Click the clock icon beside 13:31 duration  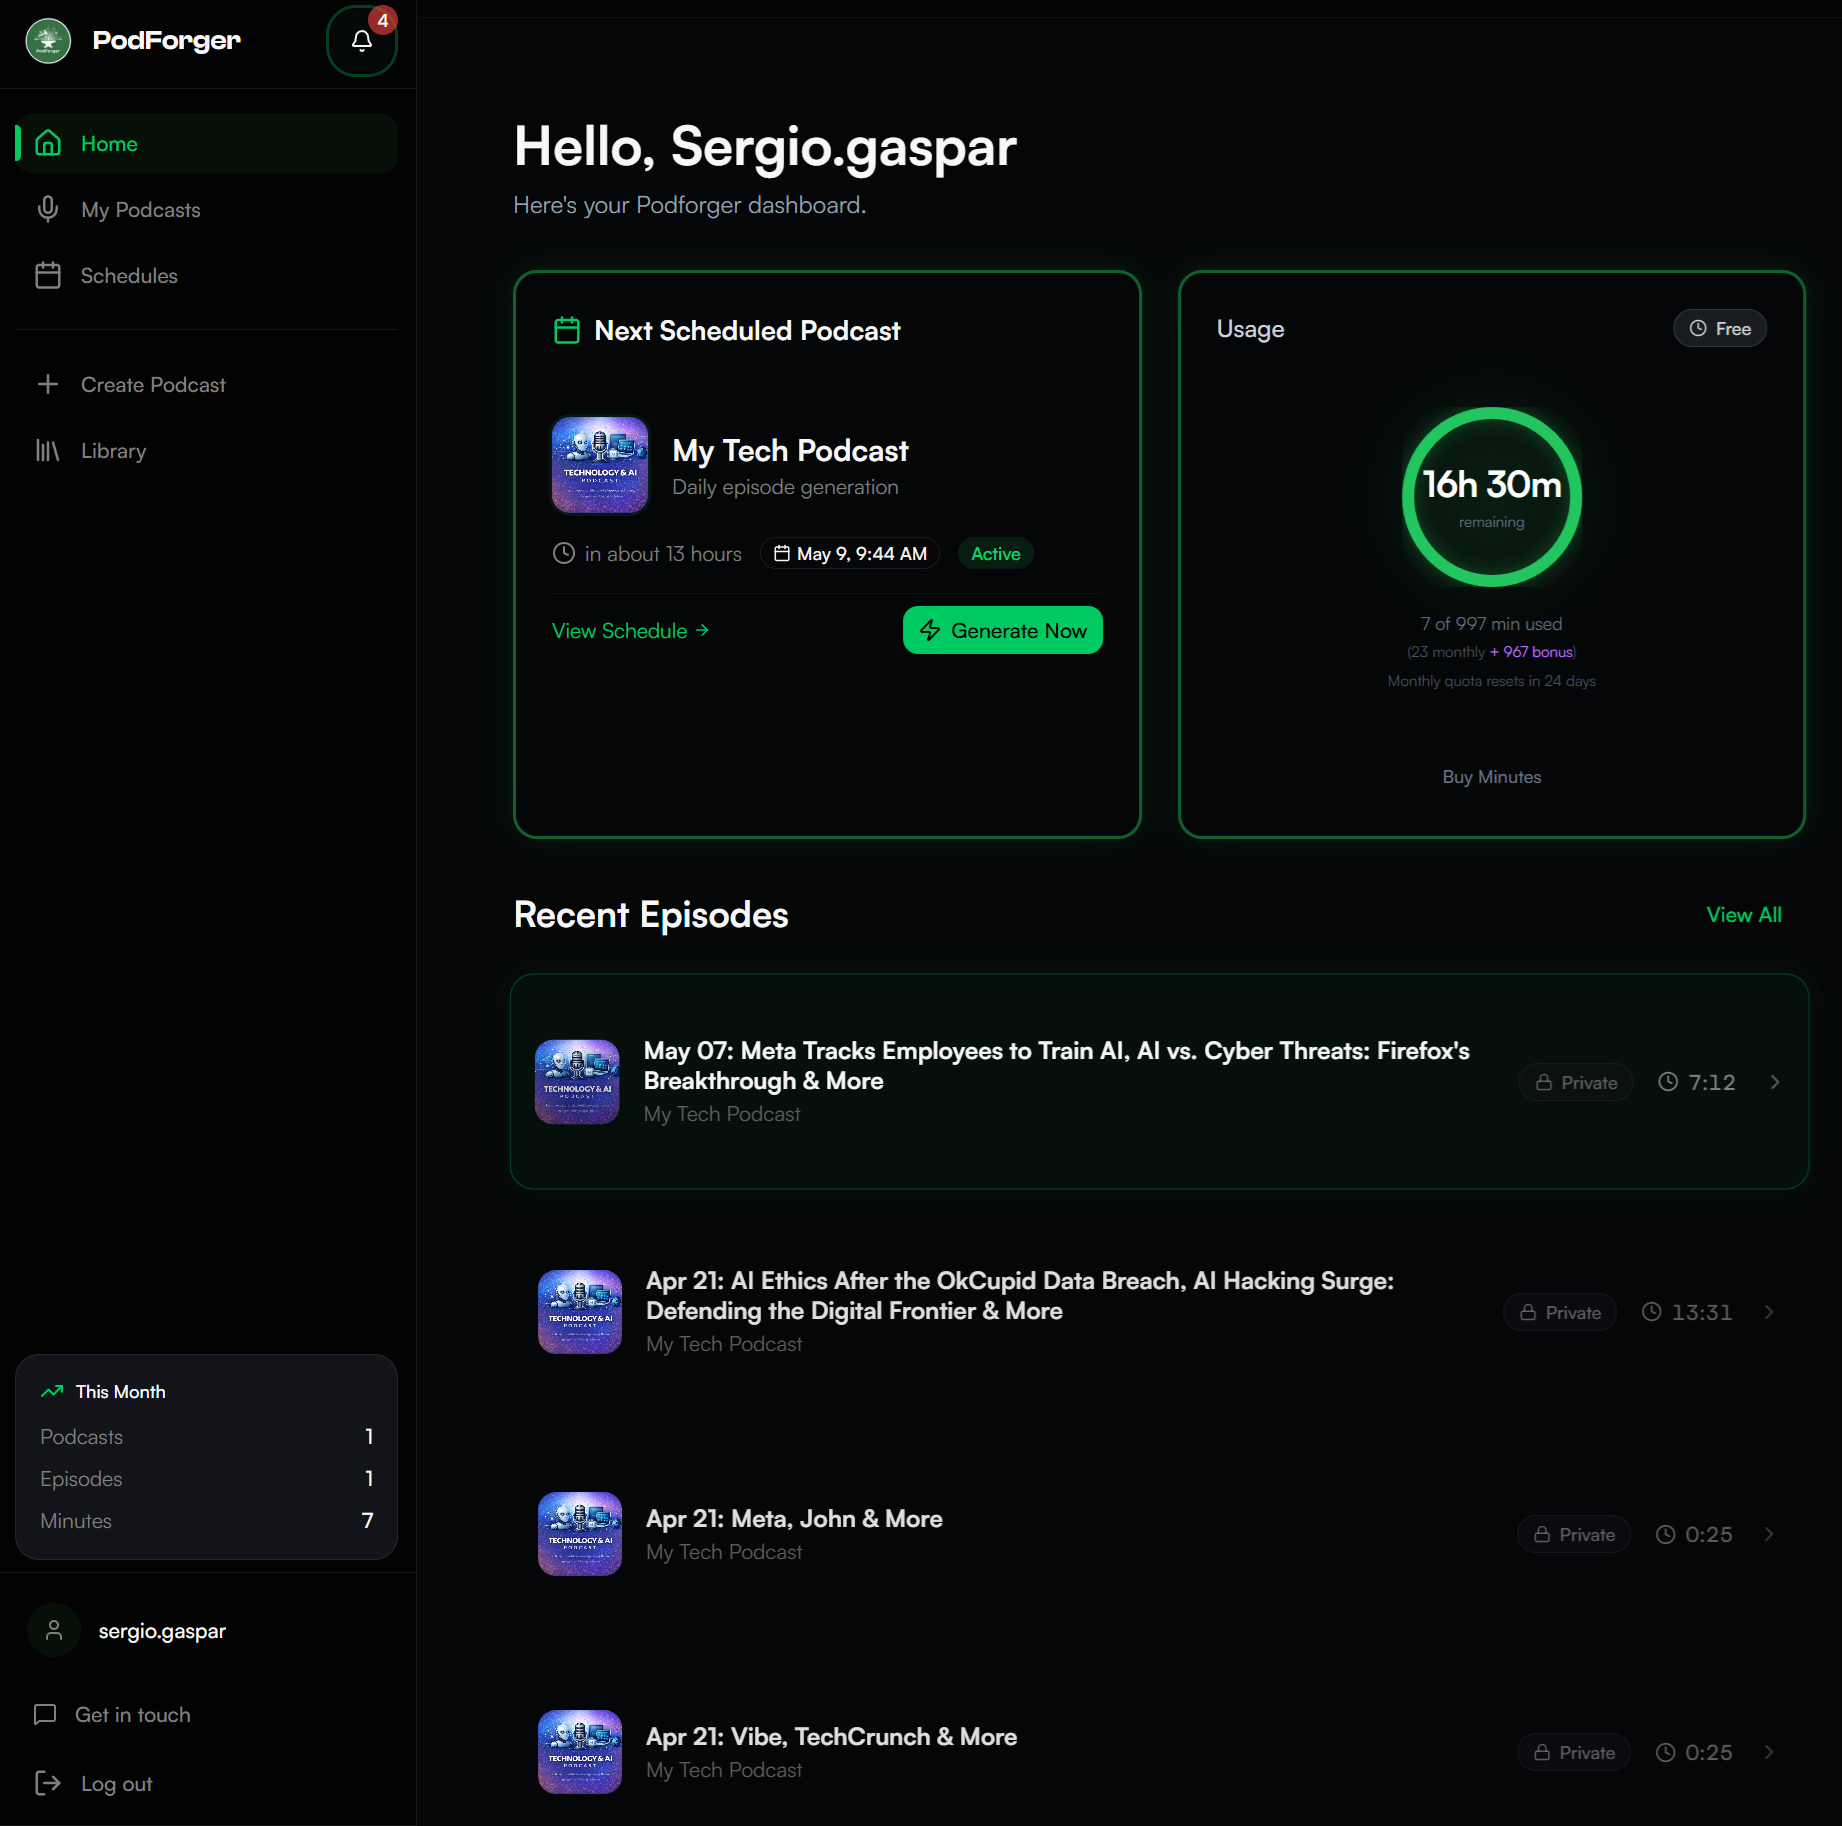pyautogui.click(x=1652, y=1311)
